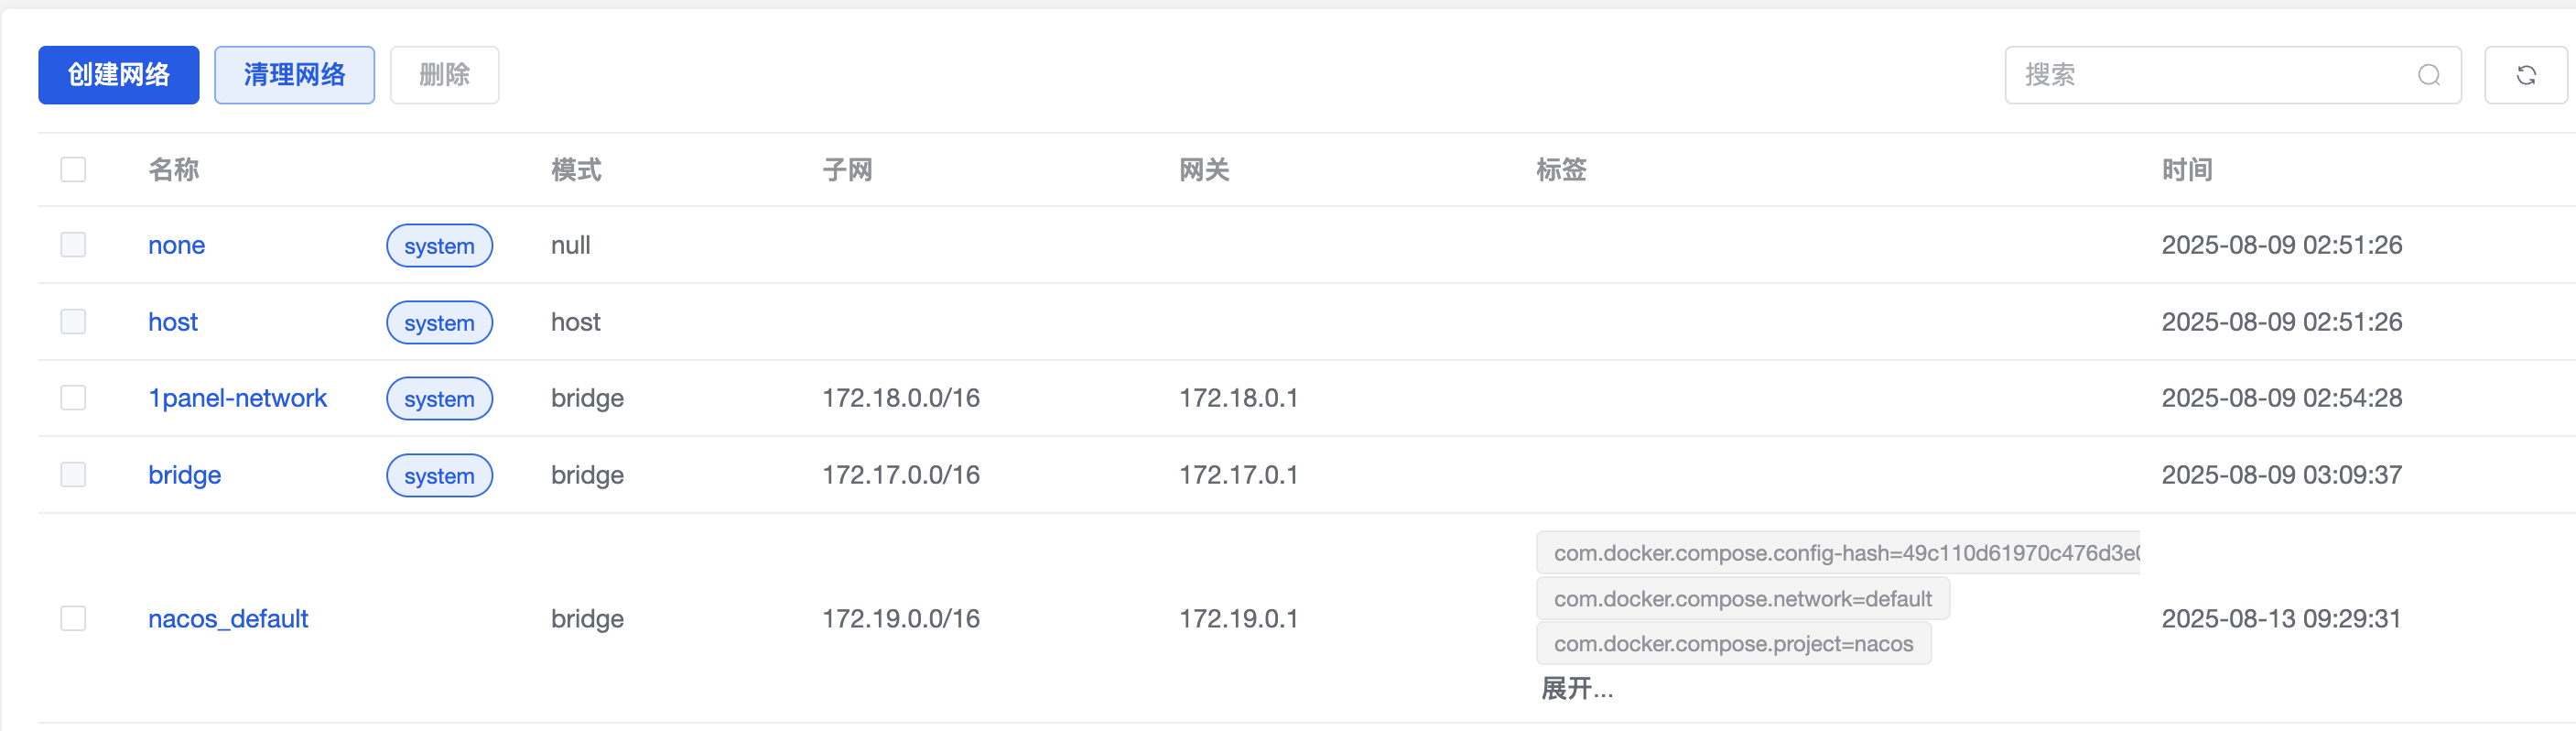
Task: Click the 删除 button
Action: coord(444,75)
